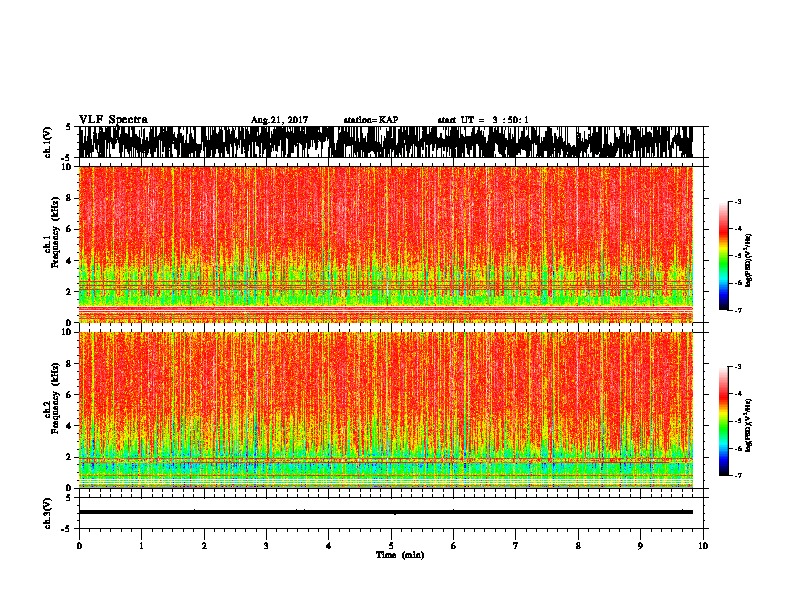Screen dimensions: 792x612
Task: Click the "3" tick on the Time axis
Action: click(266, 546)
